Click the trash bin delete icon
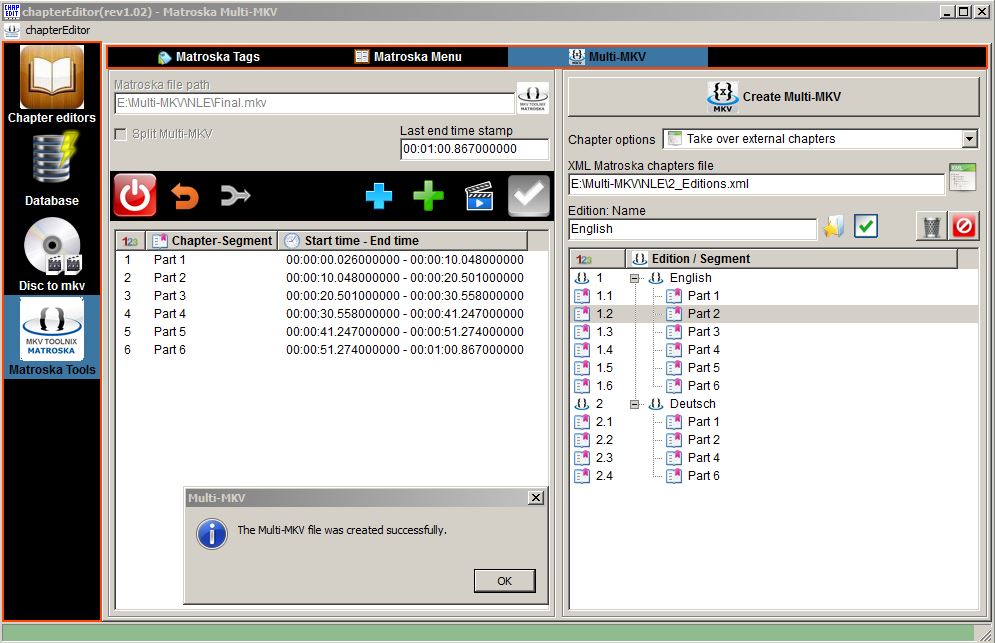 (x=932, y=226)
